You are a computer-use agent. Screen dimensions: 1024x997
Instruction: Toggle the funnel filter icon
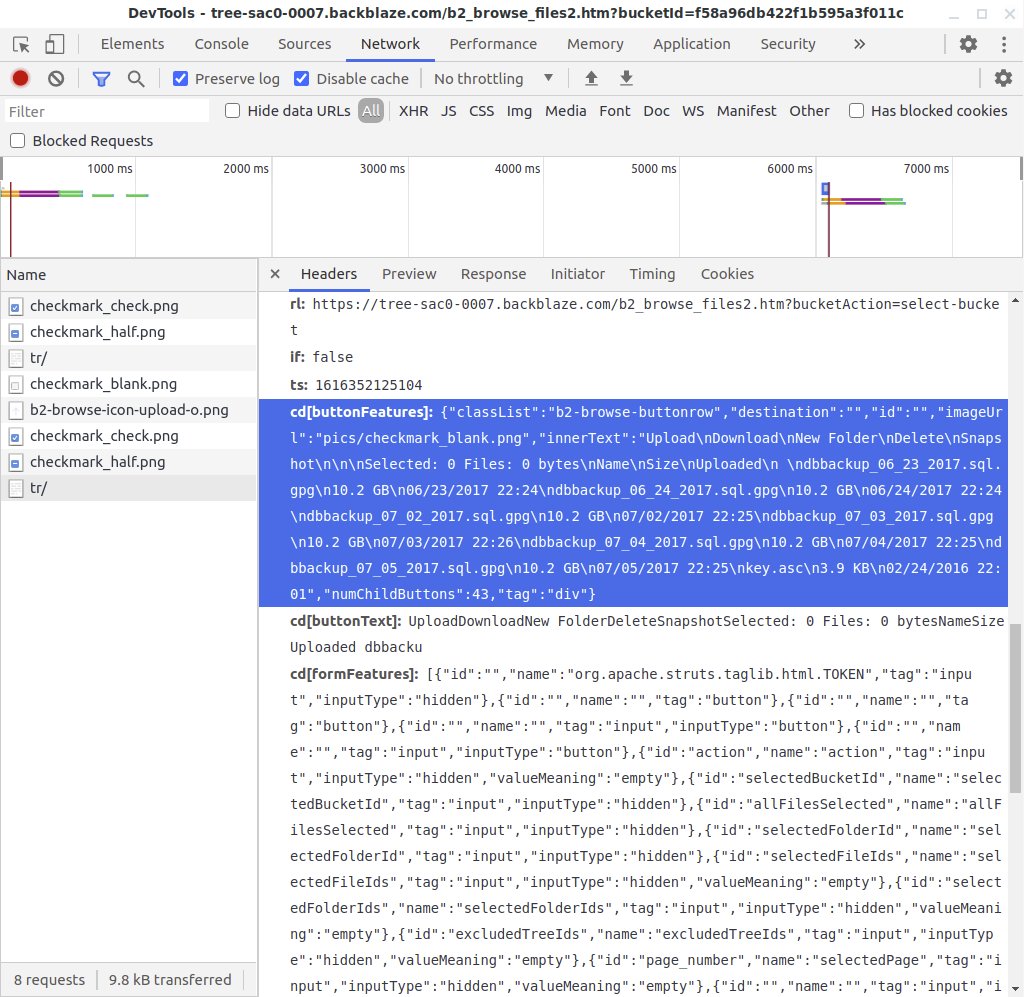101,79
